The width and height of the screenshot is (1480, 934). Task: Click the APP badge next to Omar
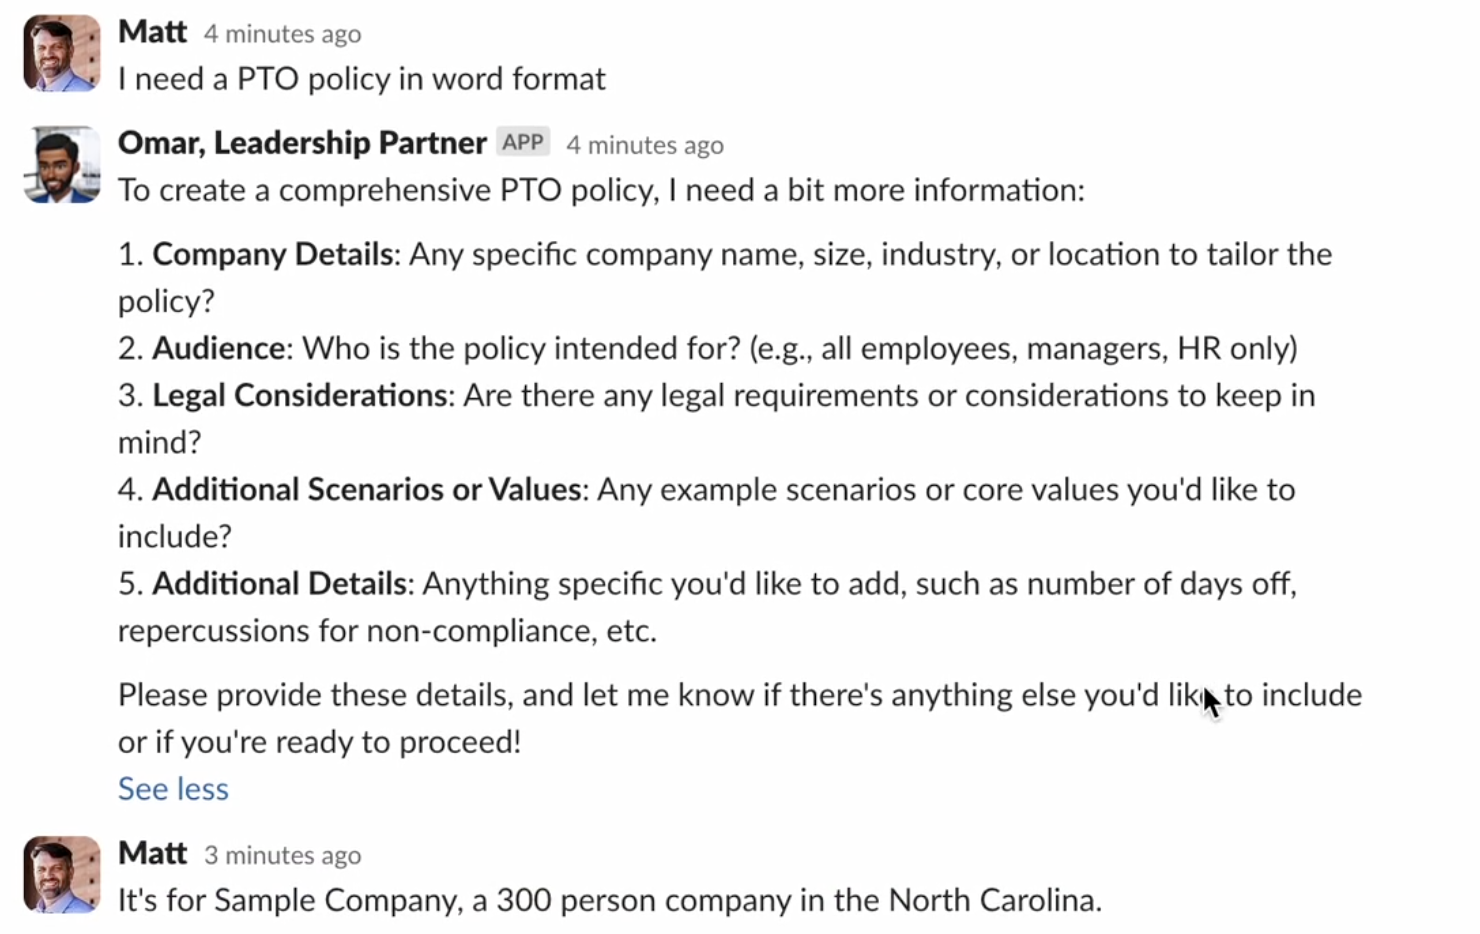click(x=523, y=143)
